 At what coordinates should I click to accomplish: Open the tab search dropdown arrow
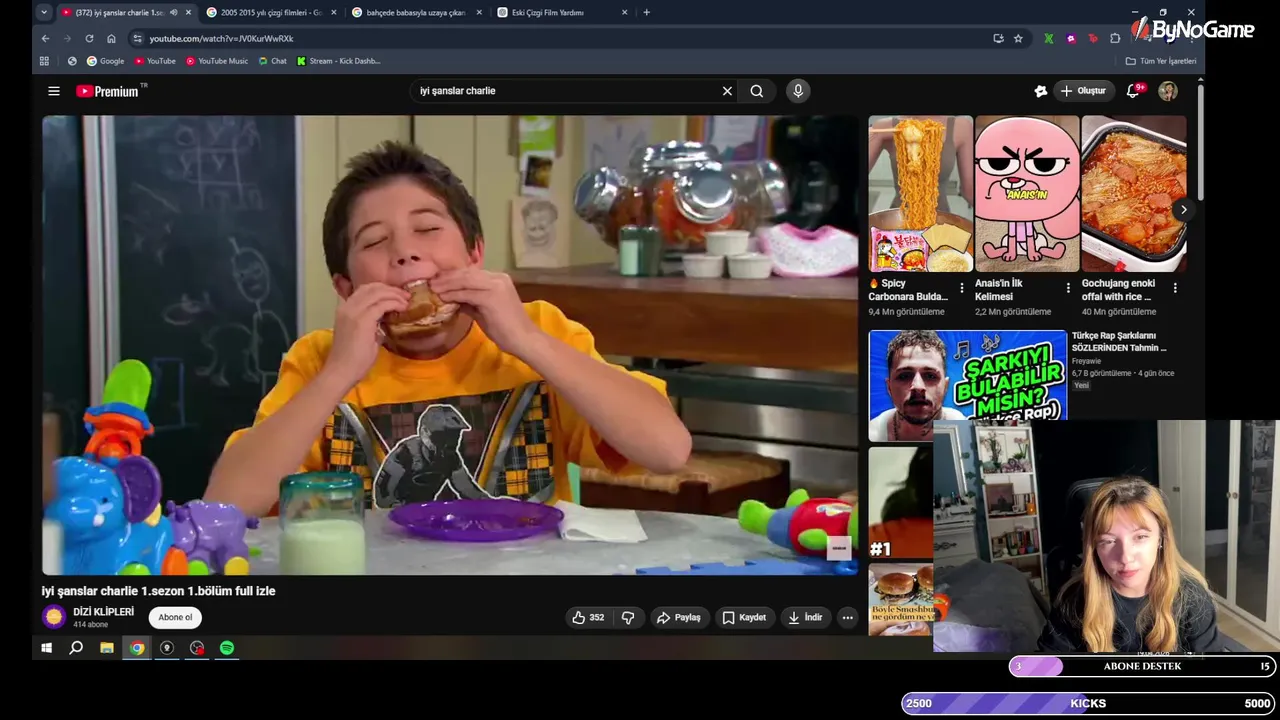[x=44, y=13]
